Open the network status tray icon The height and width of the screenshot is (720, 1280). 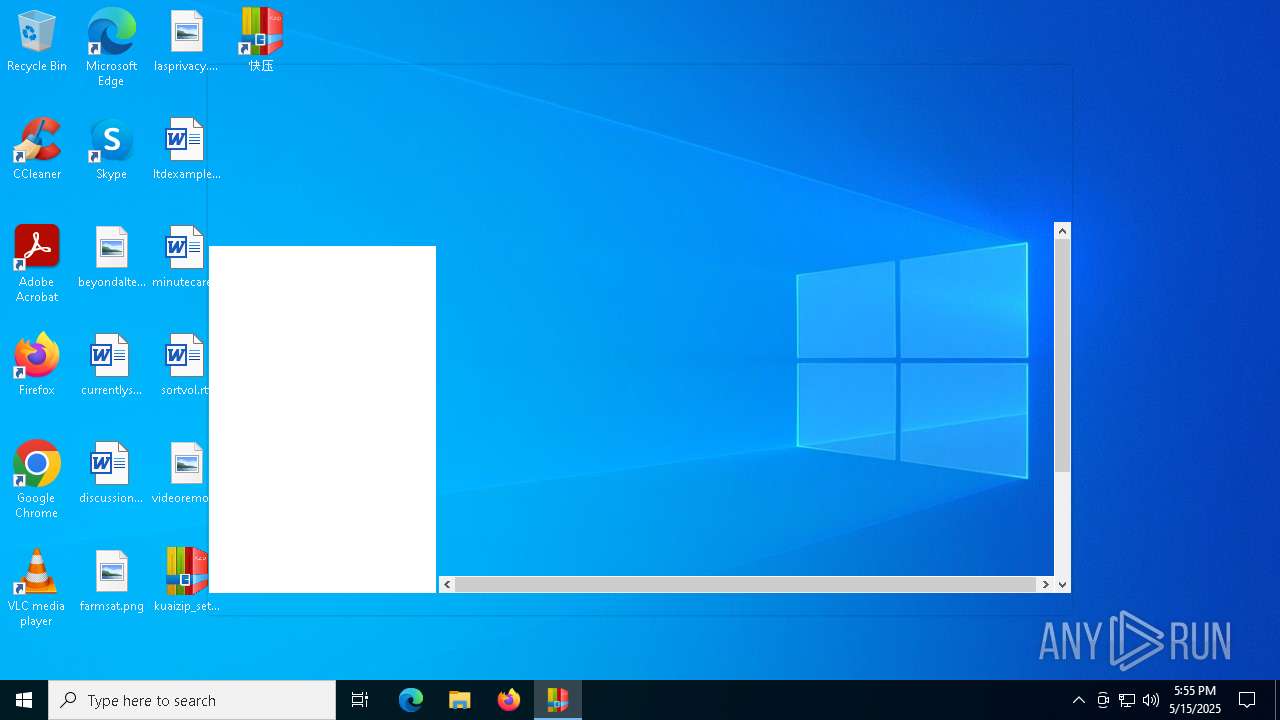[1127, 700]
